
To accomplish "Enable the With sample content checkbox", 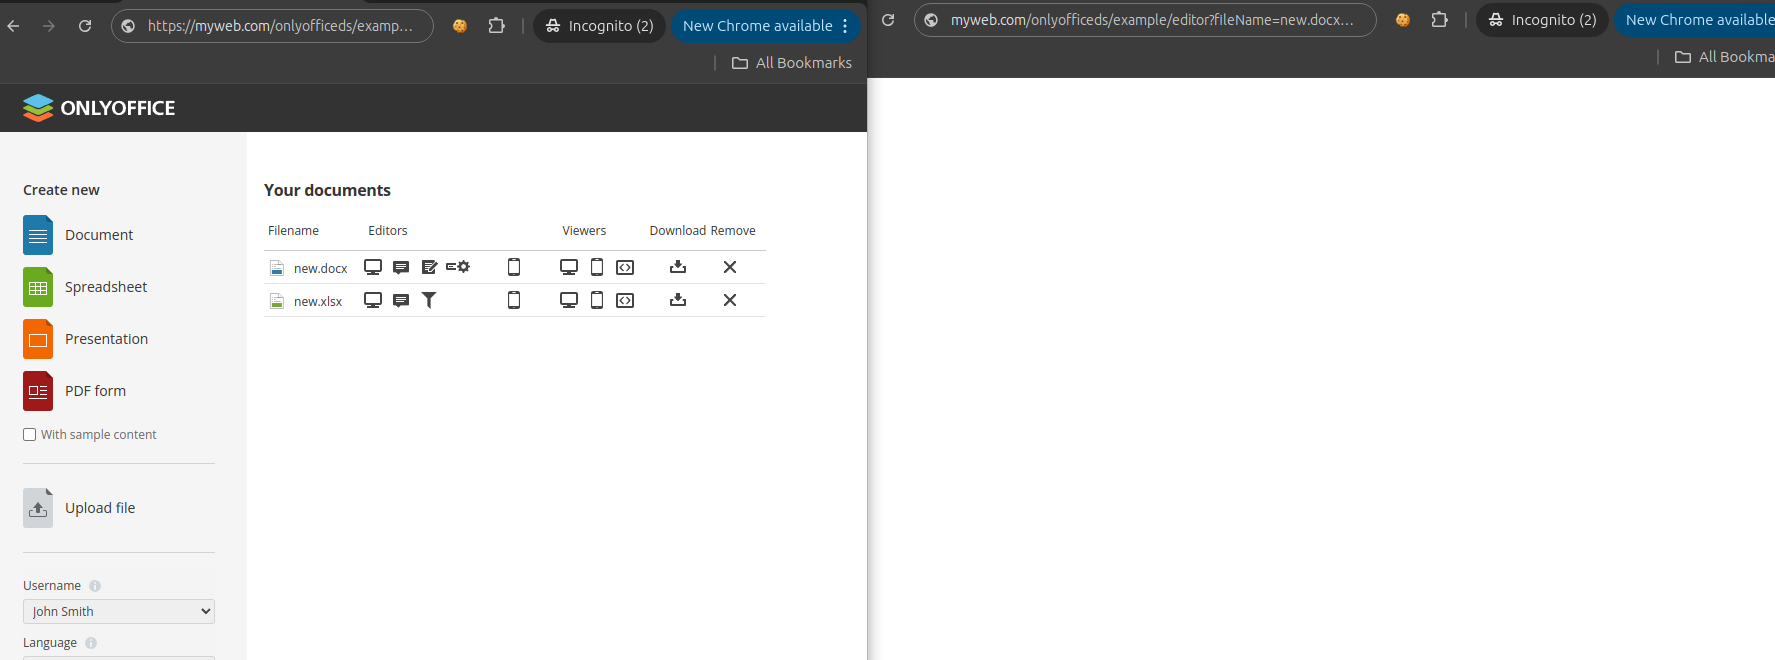I will tap(30, 435).
